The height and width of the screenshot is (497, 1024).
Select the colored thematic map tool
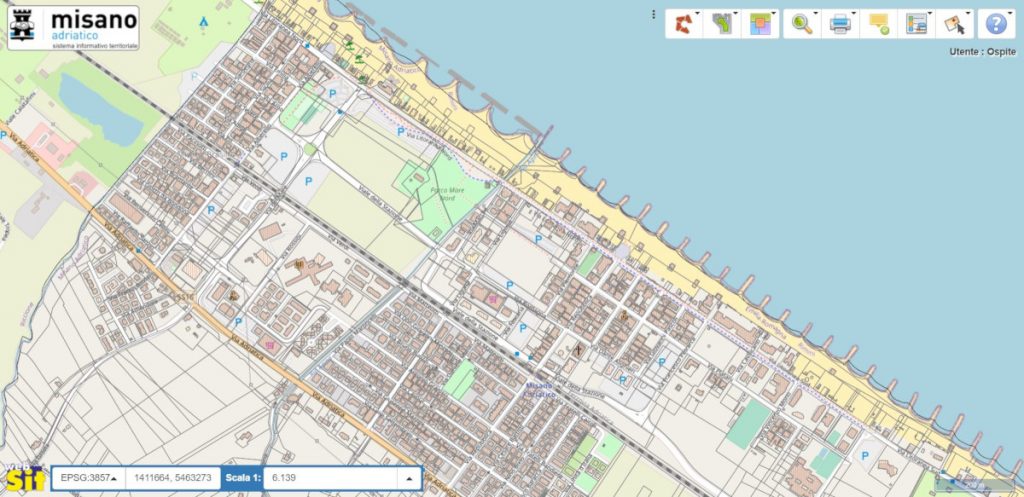[760, 24]
